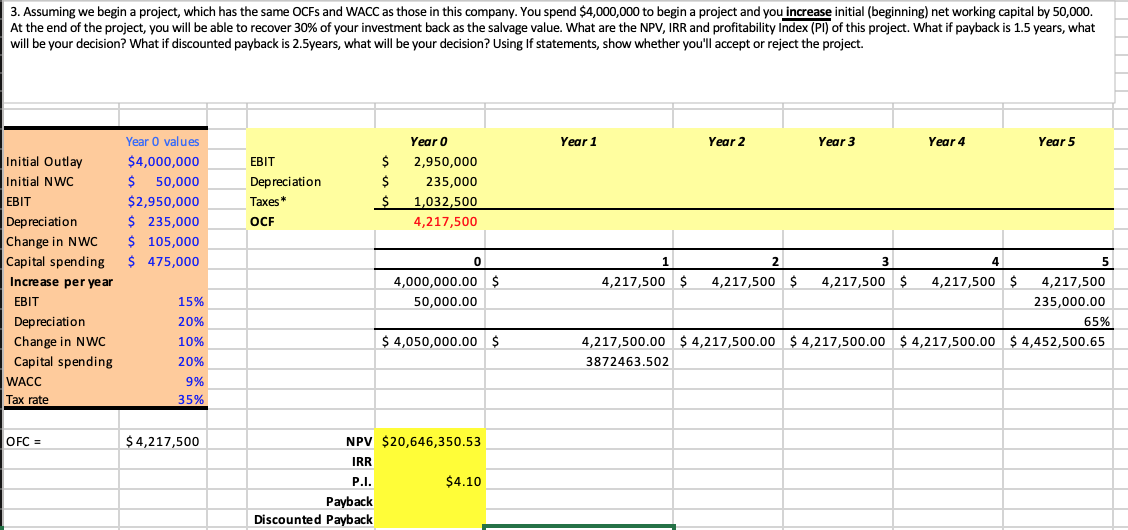Select the $4,452,500.65 total cell

[1058, 342]
